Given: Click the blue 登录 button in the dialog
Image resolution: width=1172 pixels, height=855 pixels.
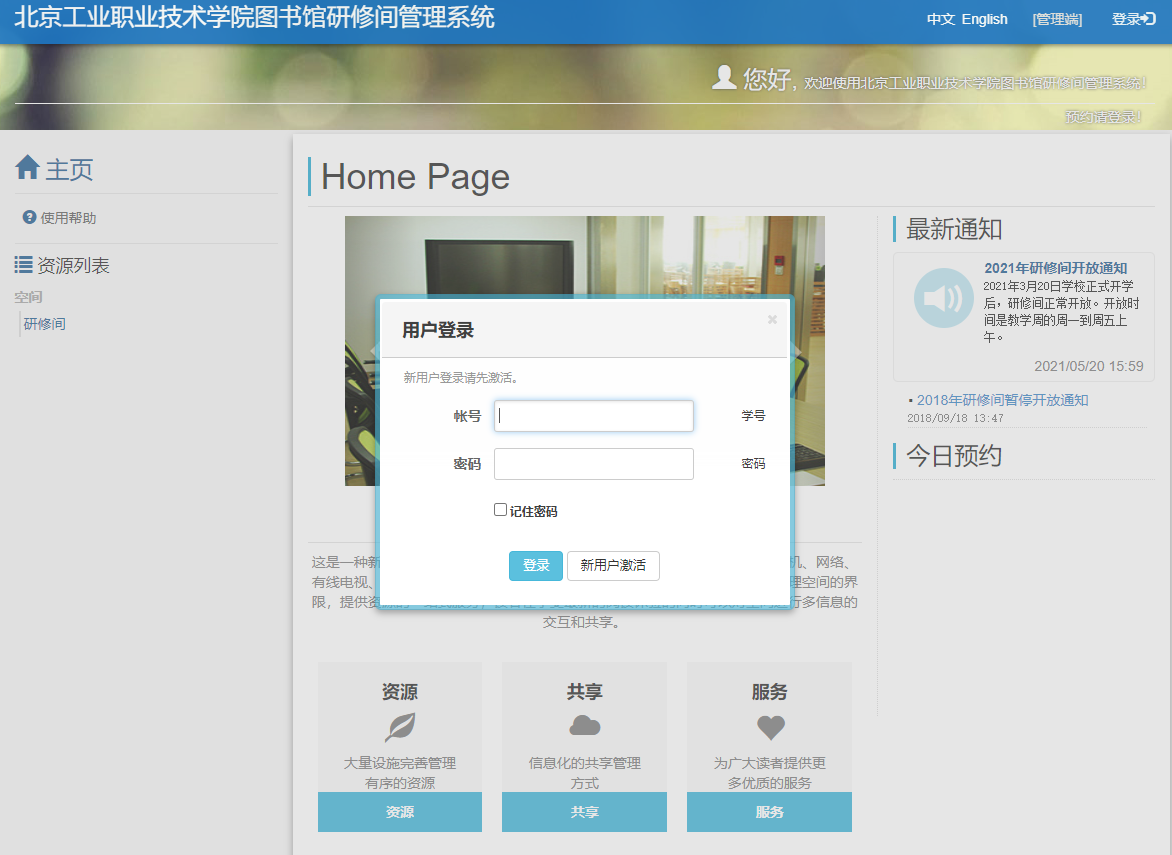Looking at the screenshot, I should (536, 566).
